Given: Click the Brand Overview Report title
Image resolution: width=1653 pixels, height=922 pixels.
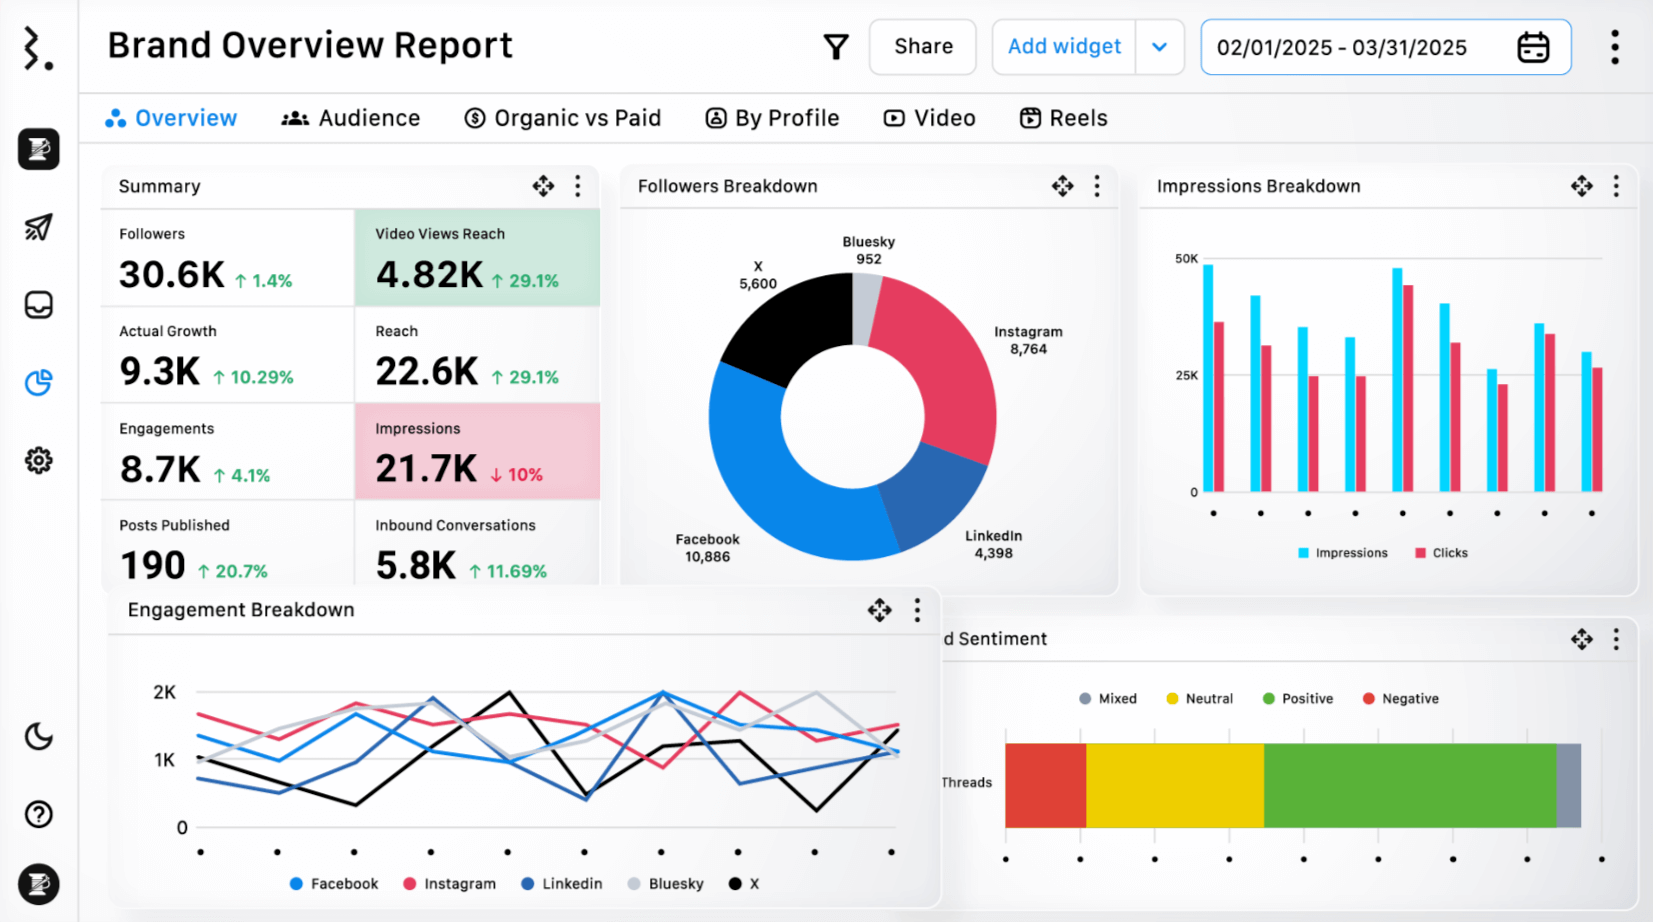Looking at the screenshot, I should coord(310,46).
